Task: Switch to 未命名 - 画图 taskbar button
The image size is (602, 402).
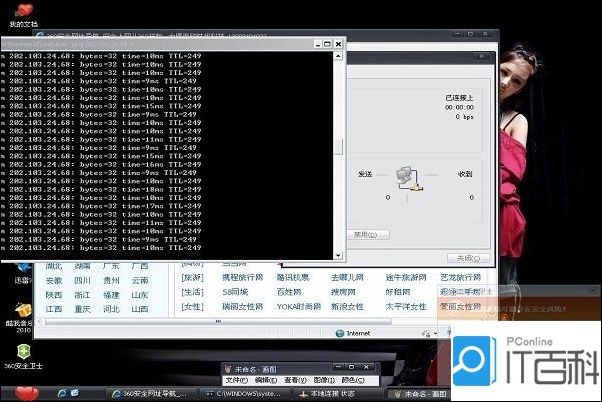Action: [420, 394]
